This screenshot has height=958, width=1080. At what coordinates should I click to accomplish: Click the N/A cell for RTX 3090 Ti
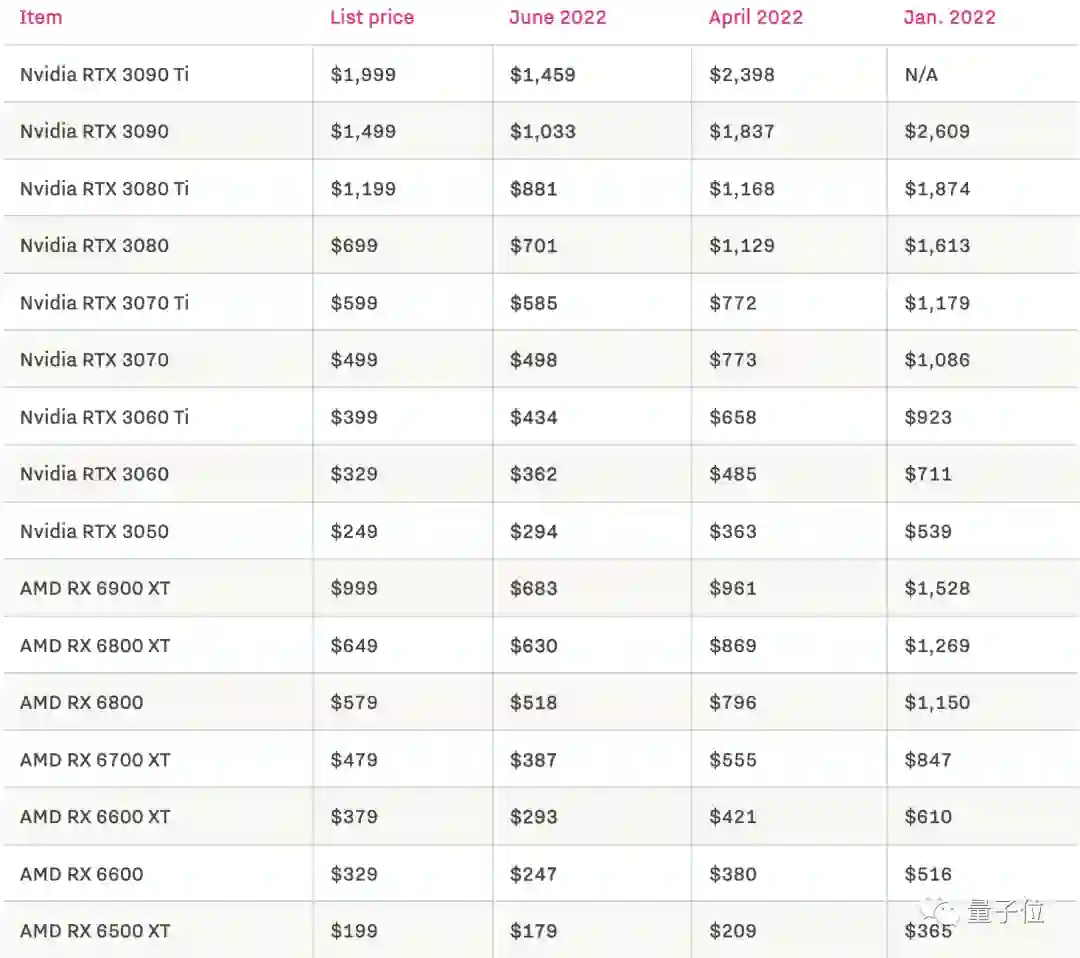(921, 74)
